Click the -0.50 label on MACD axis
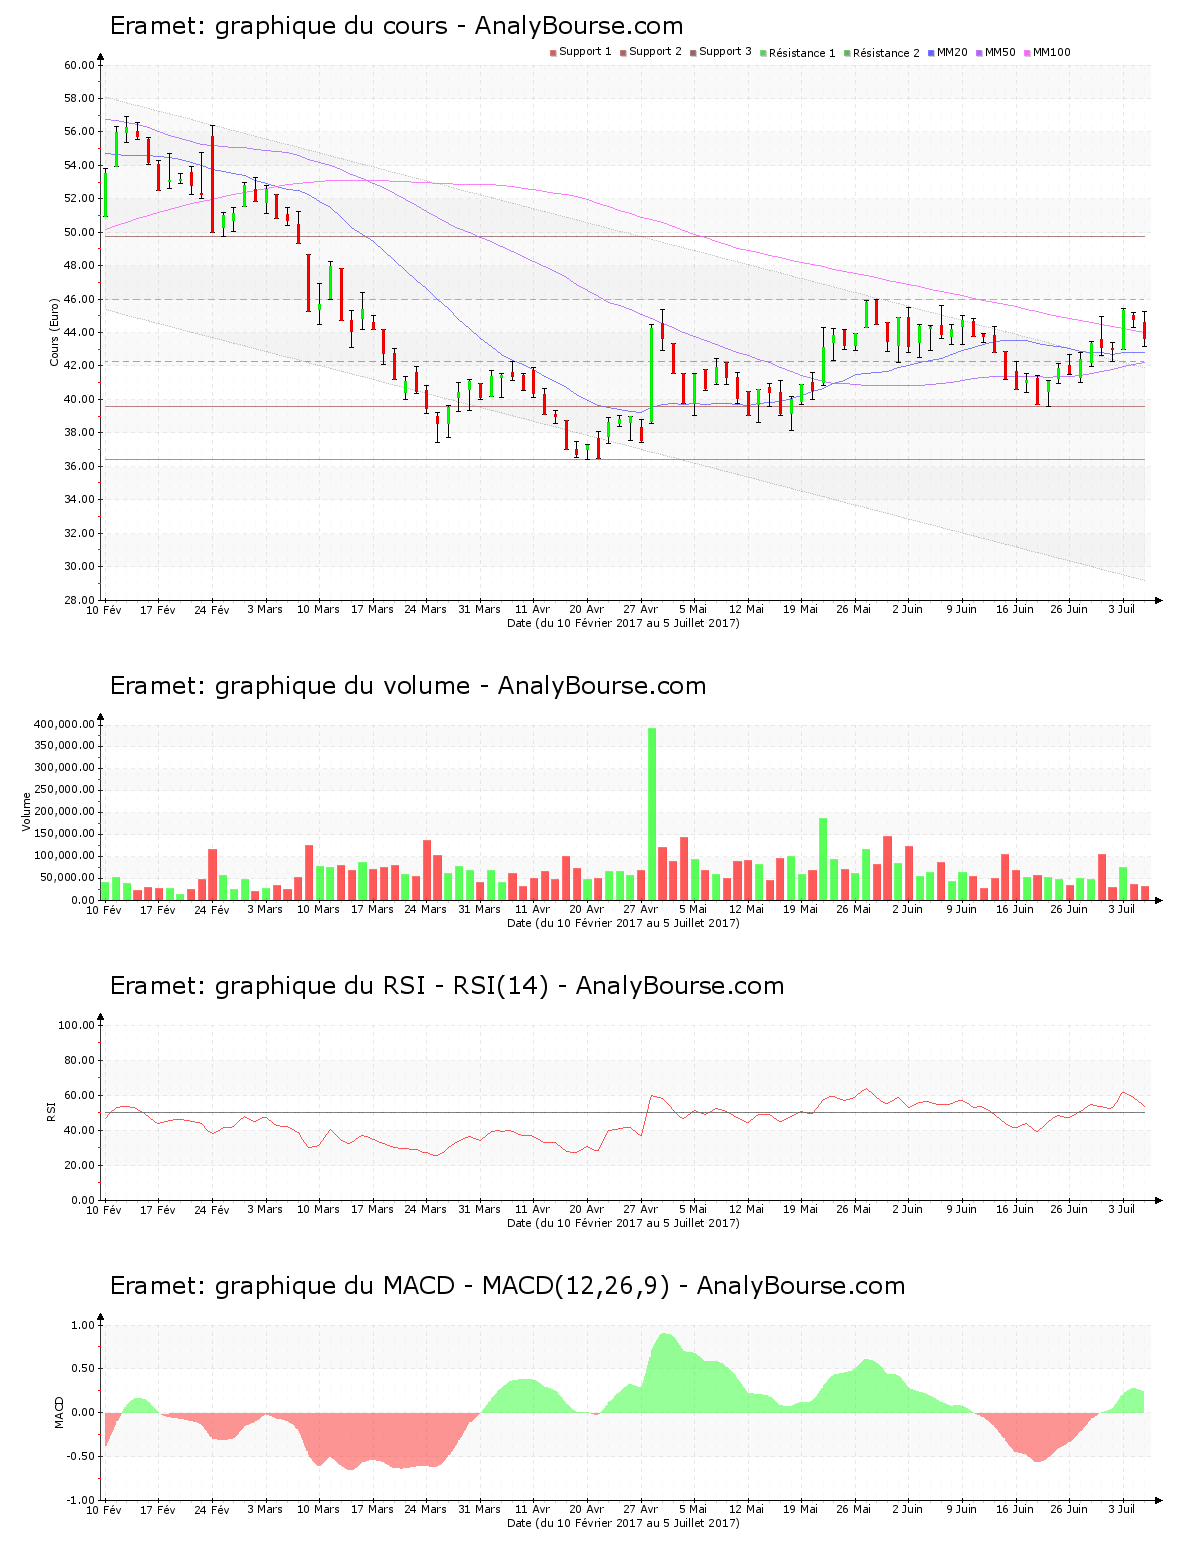Viewport: 1200px width, 1550px height. tap(80, 1456)
